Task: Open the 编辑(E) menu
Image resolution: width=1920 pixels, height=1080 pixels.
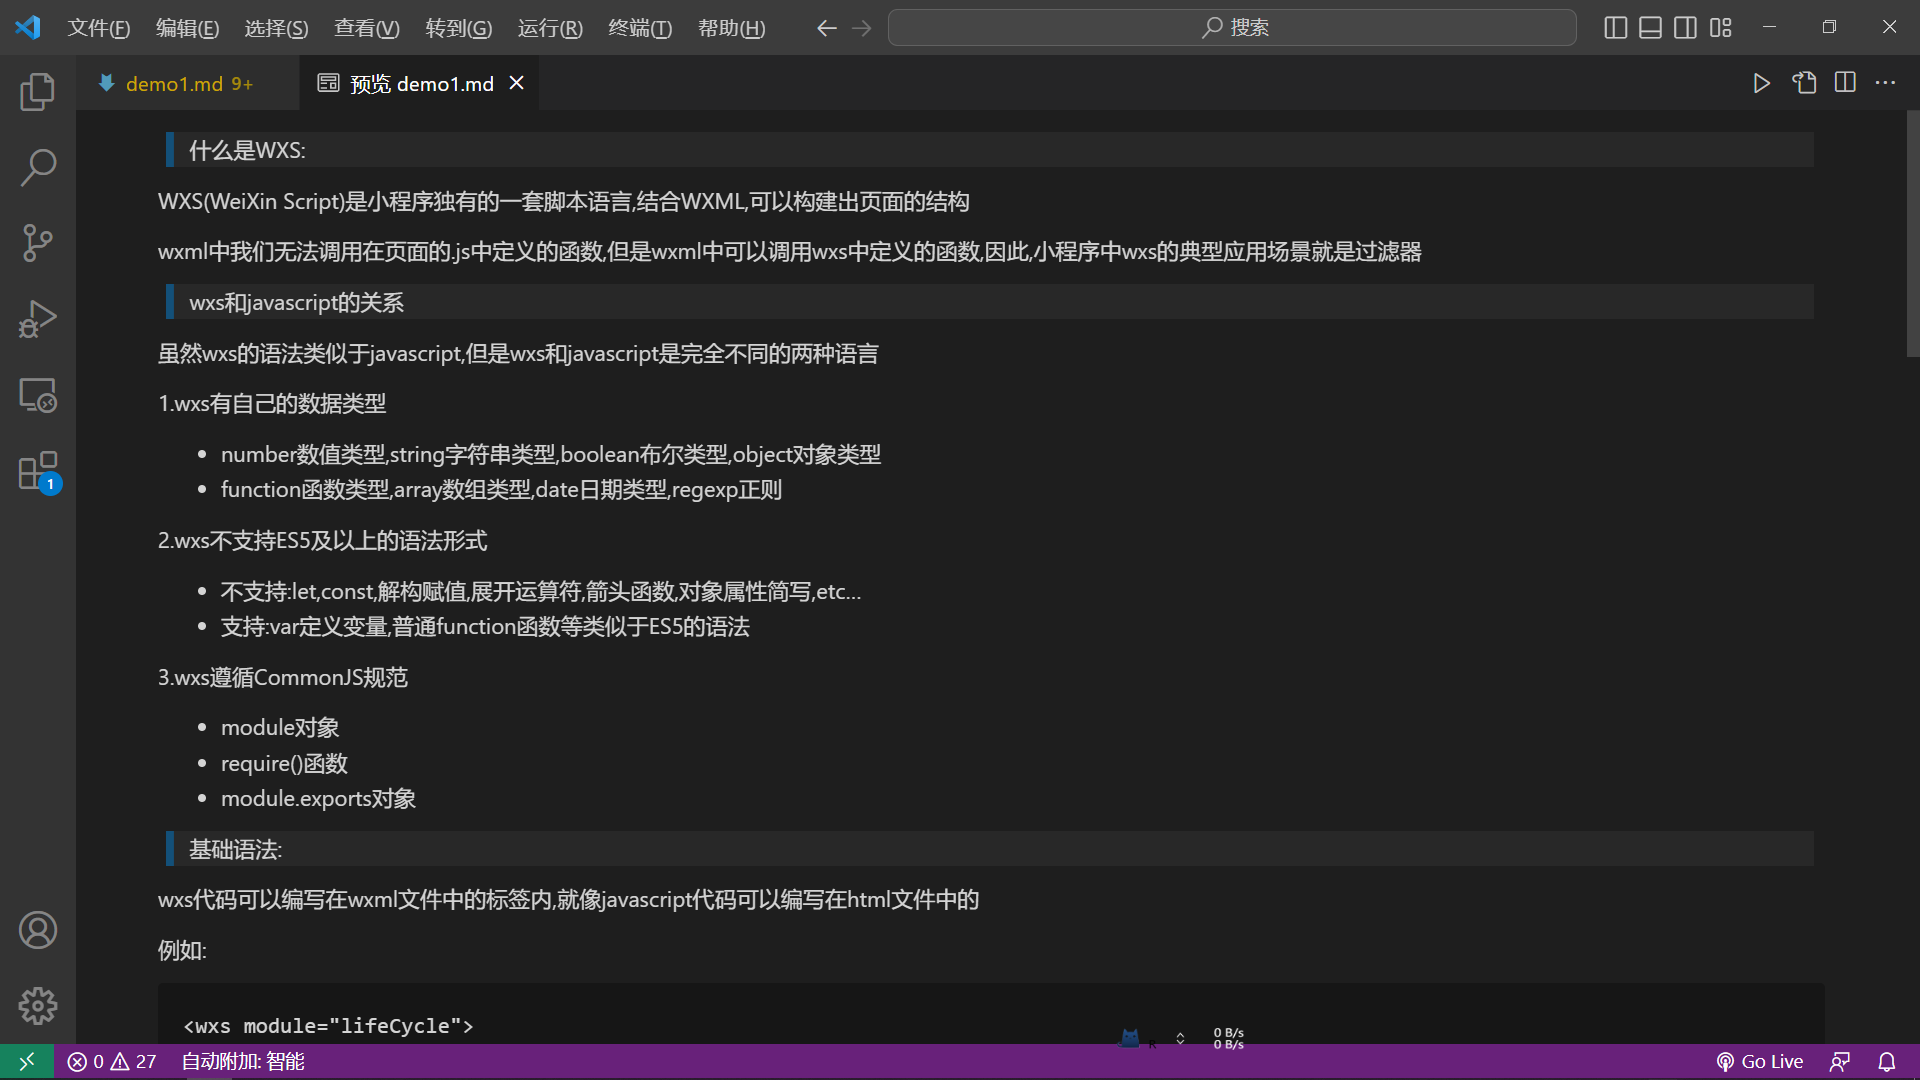Action: click(187, 28)
